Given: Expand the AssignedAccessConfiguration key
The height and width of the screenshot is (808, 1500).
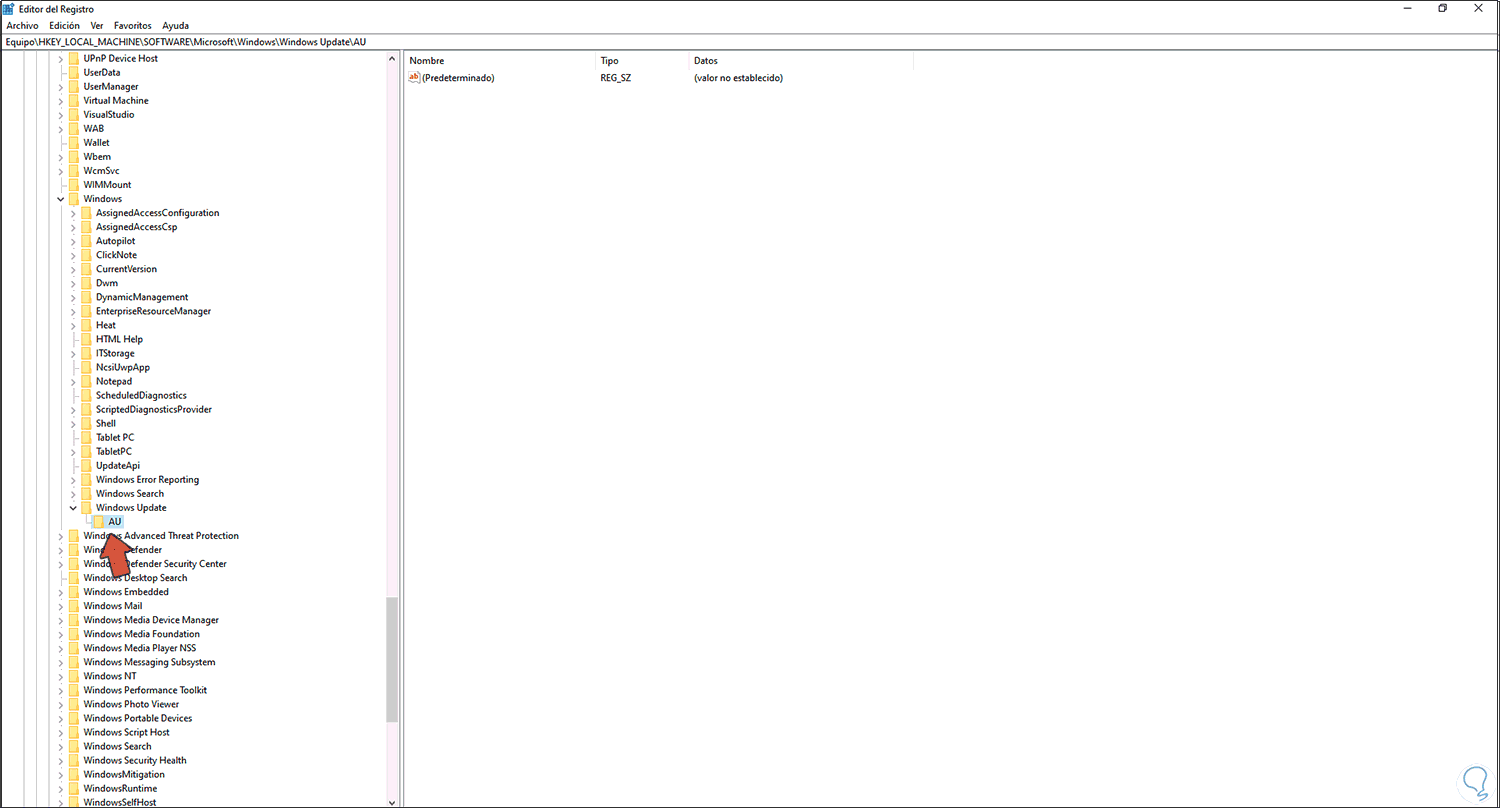Looking at the screenshot, I should (73, 212).
